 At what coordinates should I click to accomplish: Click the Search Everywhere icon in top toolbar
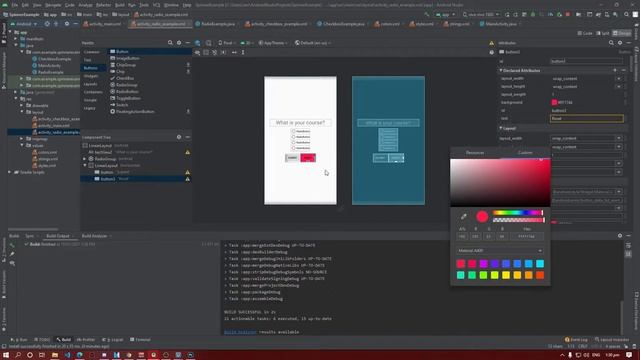pos(626,15)
